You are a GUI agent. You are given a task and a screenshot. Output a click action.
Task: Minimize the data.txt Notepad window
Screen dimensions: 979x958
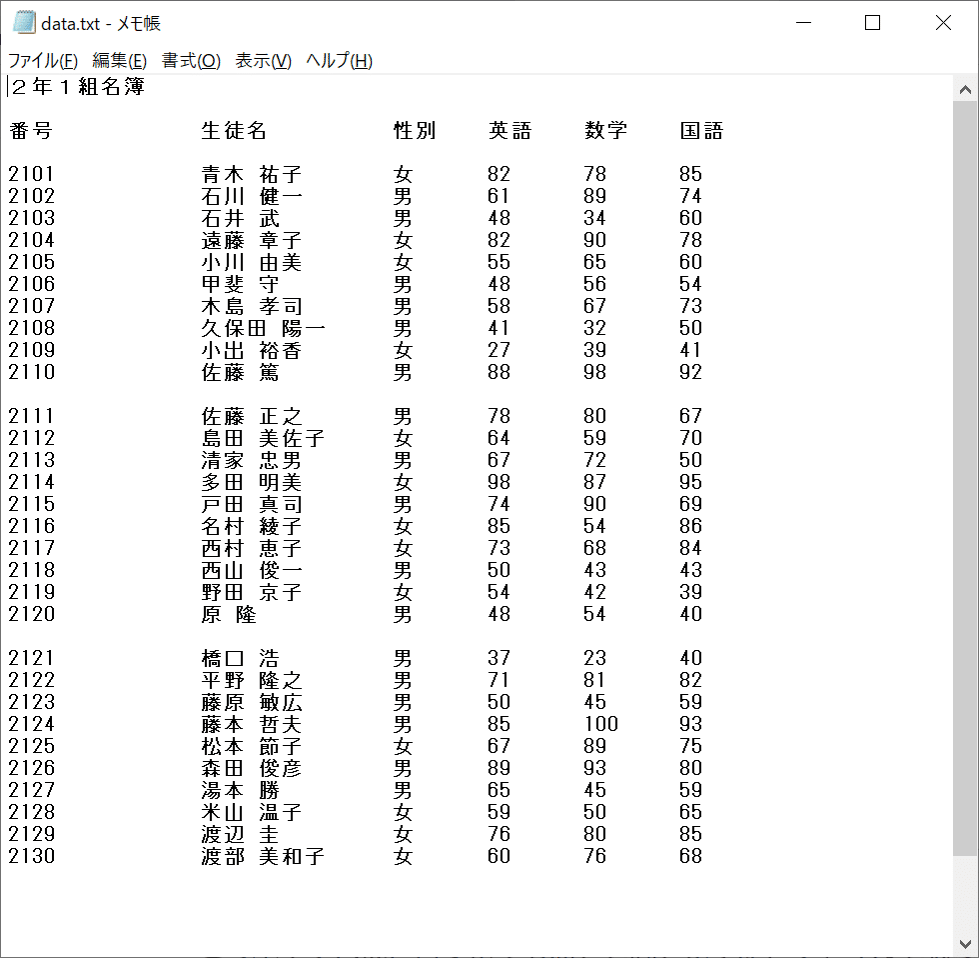[803, 21]
